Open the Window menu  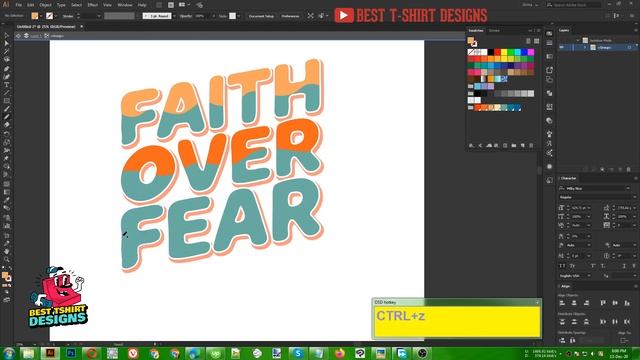pos(124,5)
